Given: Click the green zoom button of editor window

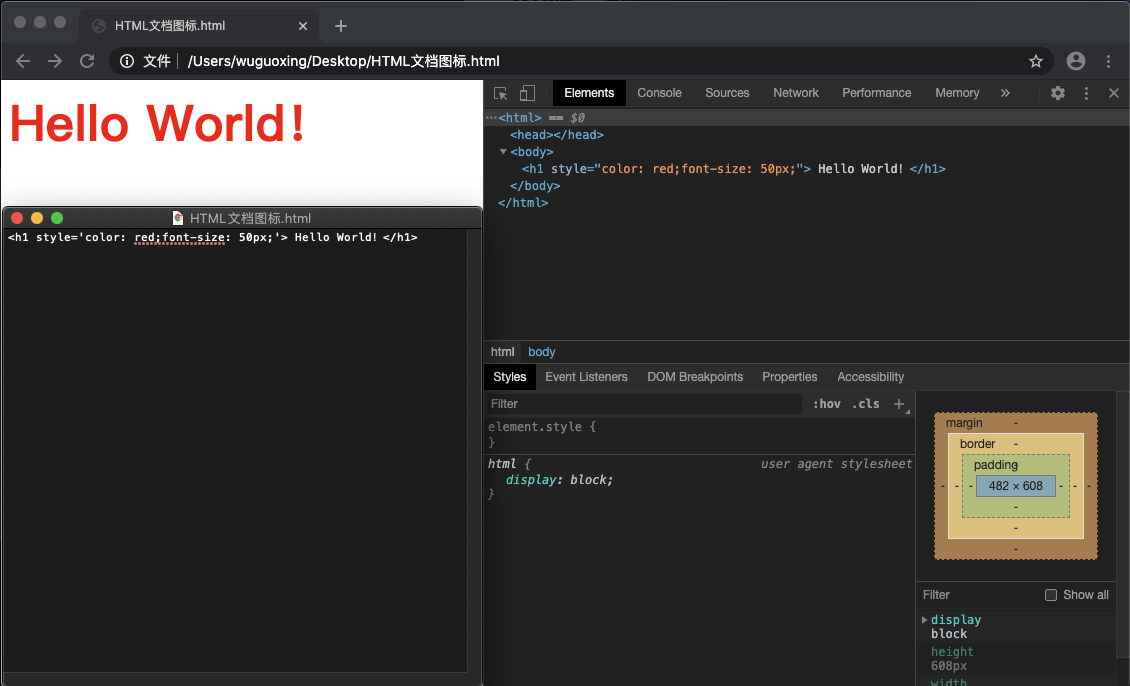Looking at the screenshot, I should coord(57,218).
